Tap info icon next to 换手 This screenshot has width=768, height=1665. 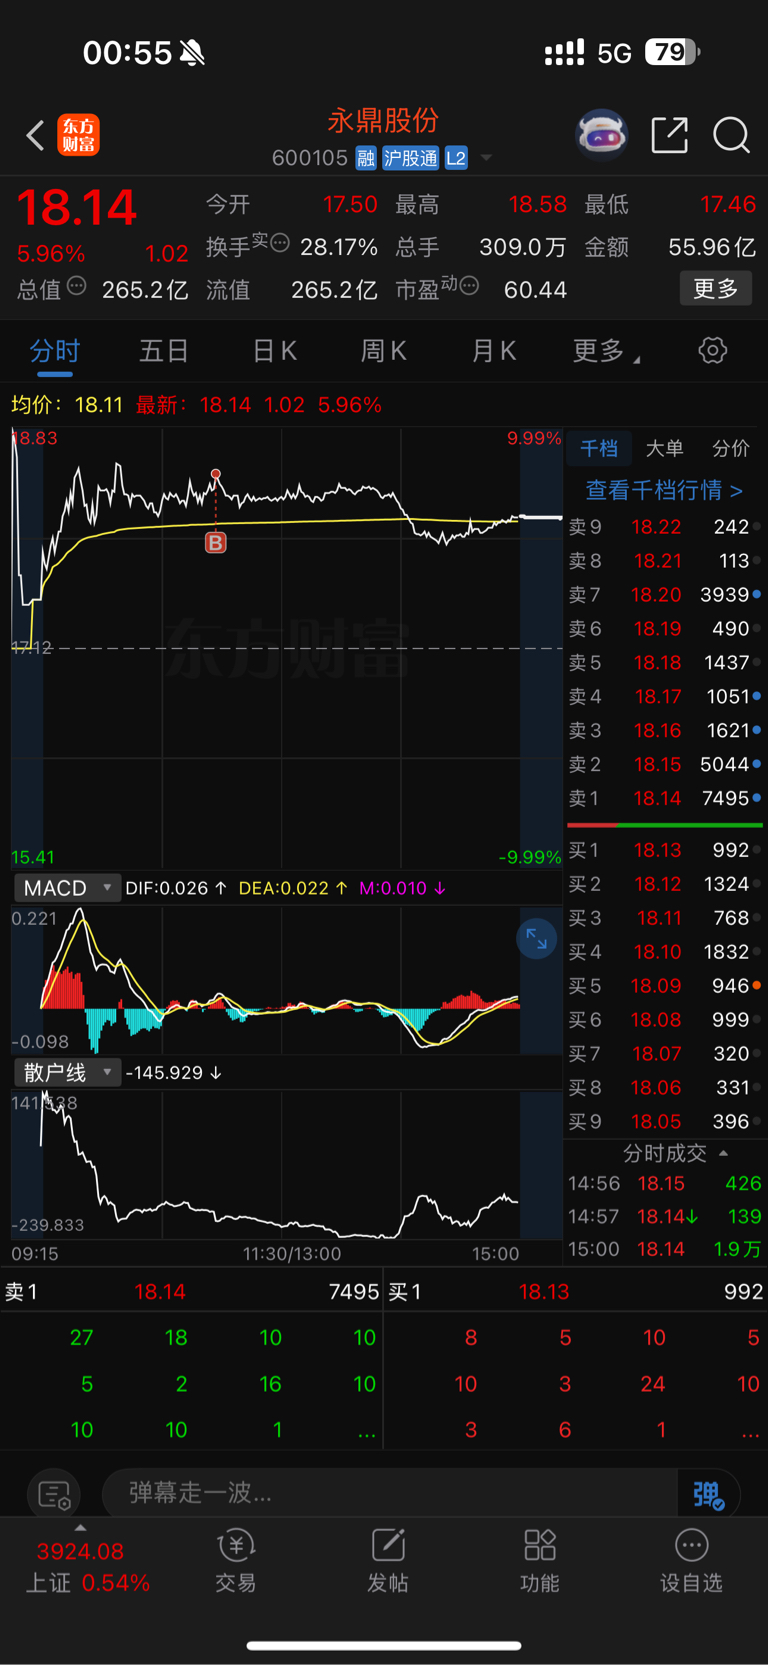[x=280, y=242]
